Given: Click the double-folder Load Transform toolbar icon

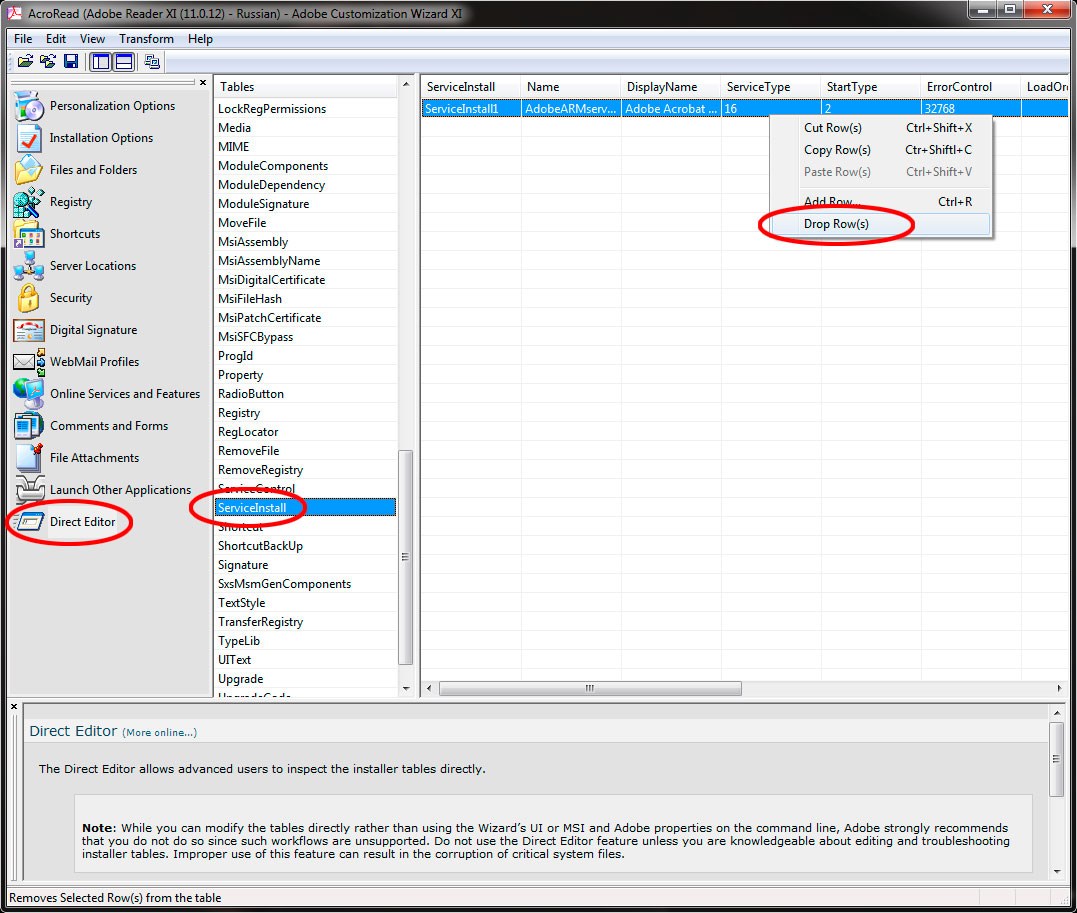Looking at the screenshot, I should coord(48,62).
